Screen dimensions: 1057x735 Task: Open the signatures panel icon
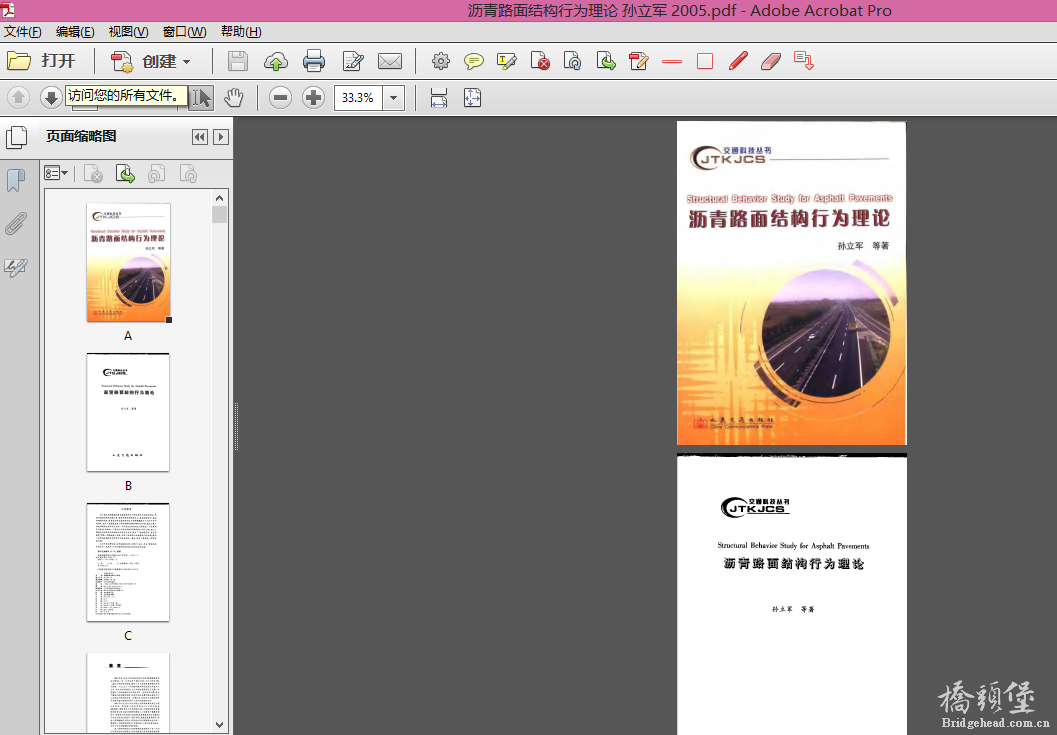coord(16,268)
